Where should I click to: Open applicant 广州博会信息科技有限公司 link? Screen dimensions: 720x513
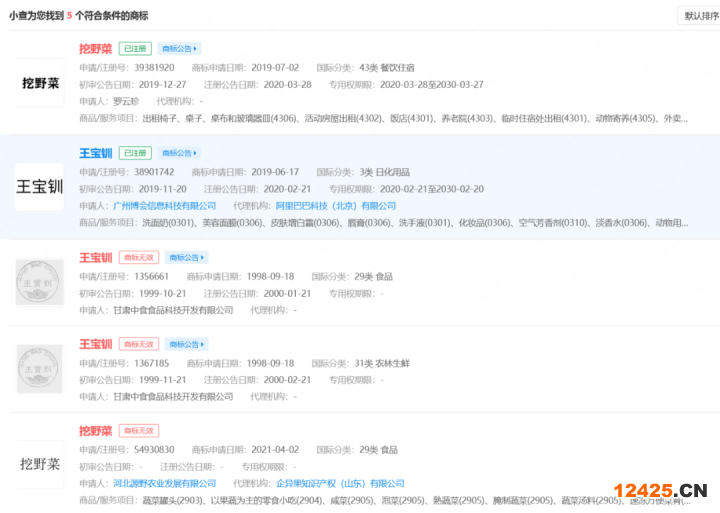pos(164,206)
